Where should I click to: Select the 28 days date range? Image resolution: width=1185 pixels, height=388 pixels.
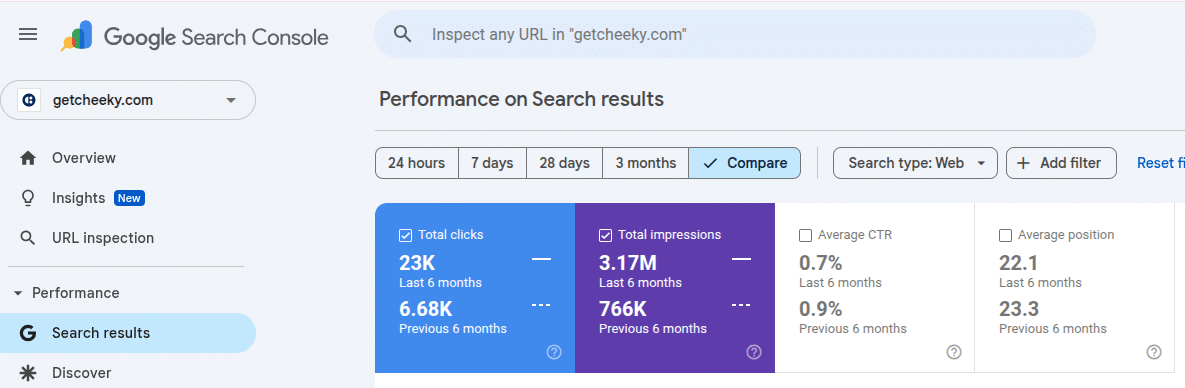564,163
